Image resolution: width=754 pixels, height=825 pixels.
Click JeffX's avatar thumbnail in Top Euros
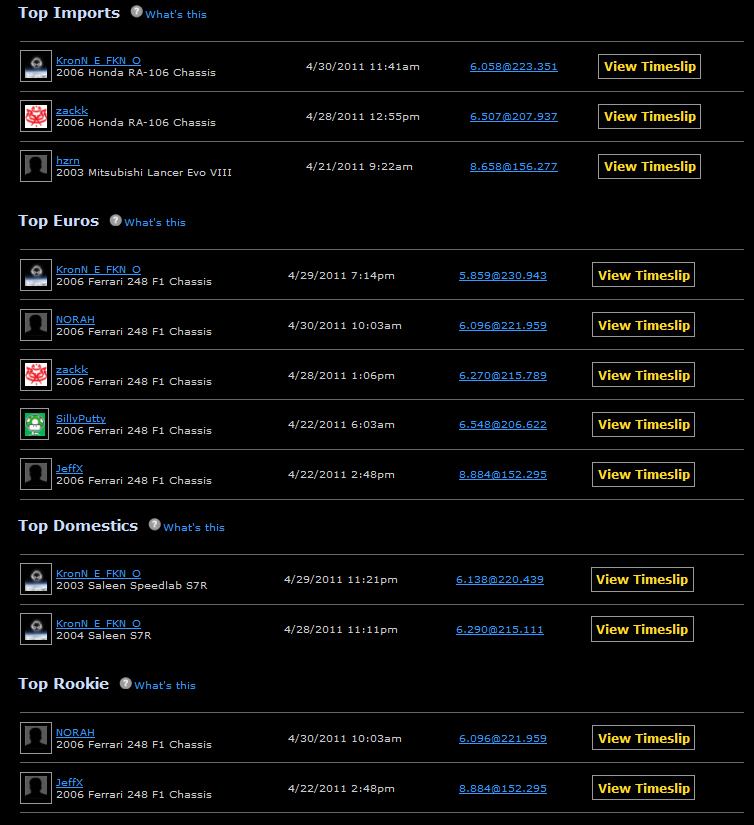pos(36,474)
